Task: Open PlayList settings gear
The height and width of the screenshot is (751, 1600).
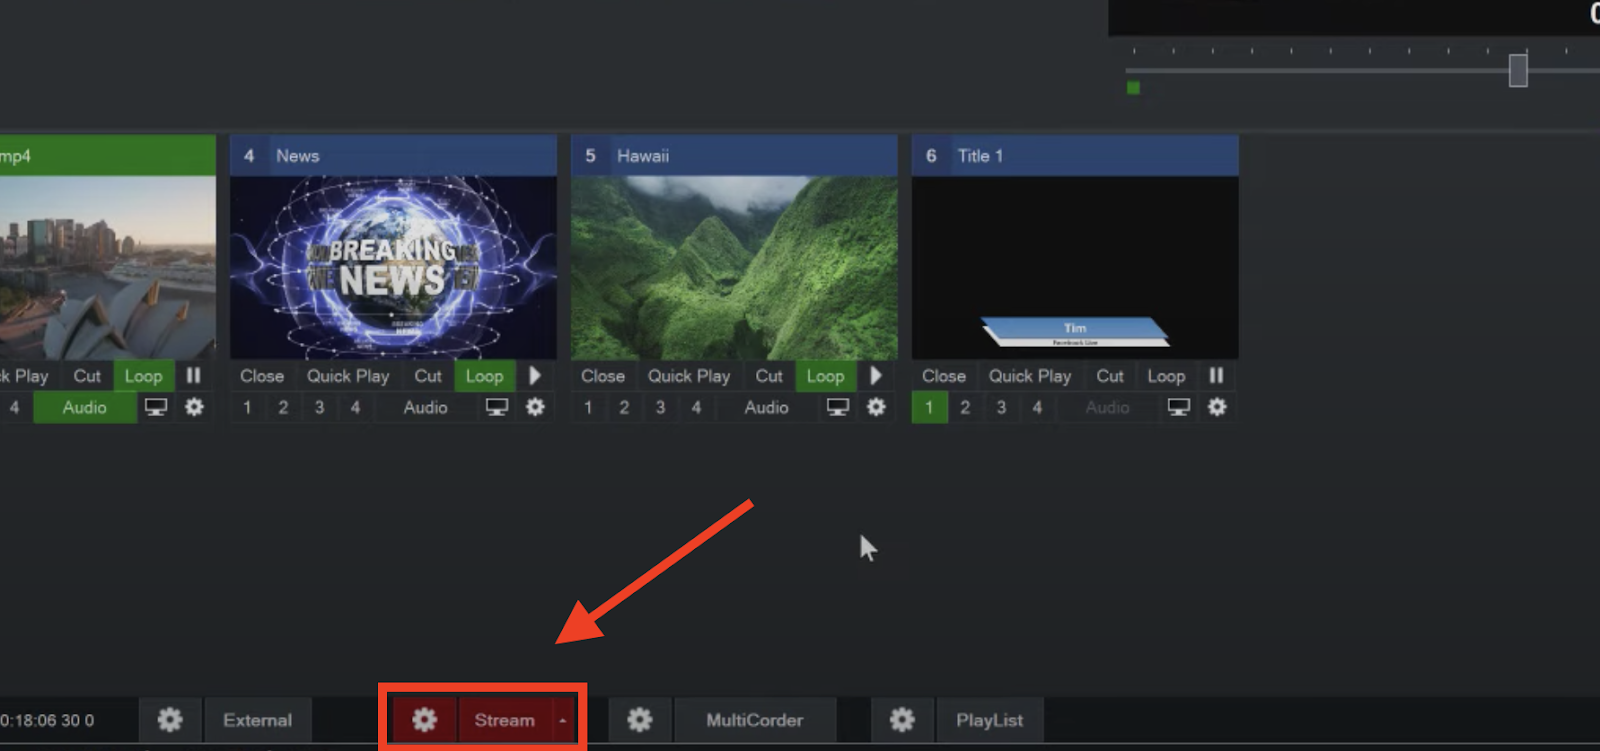Action: 902,720
